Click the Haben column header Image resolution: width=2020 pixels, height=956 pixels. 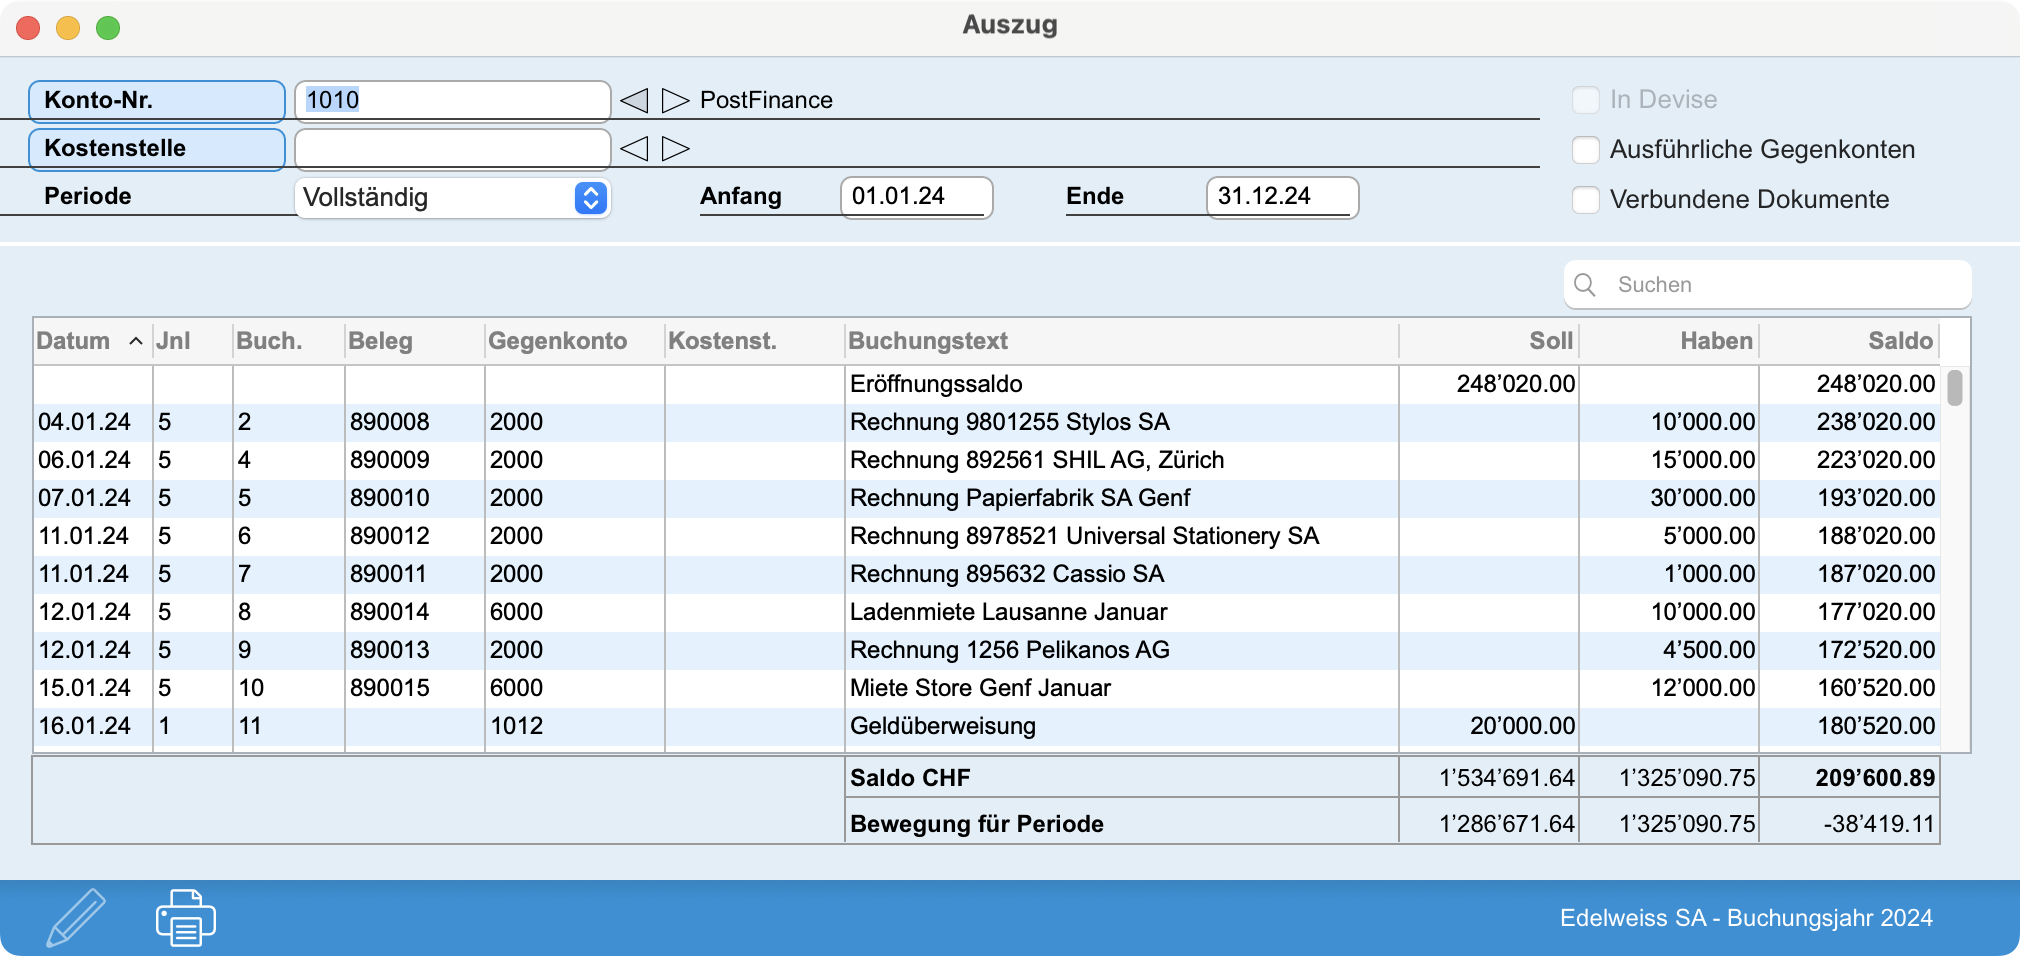1668,341
